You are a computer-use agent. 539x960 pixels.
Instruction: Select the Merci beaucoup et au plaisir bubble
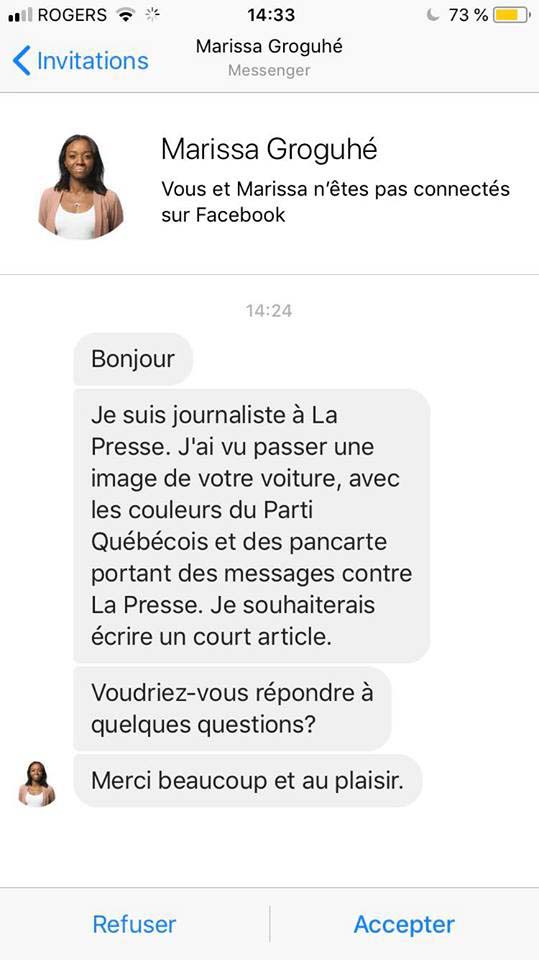click(x=247, y=781)
